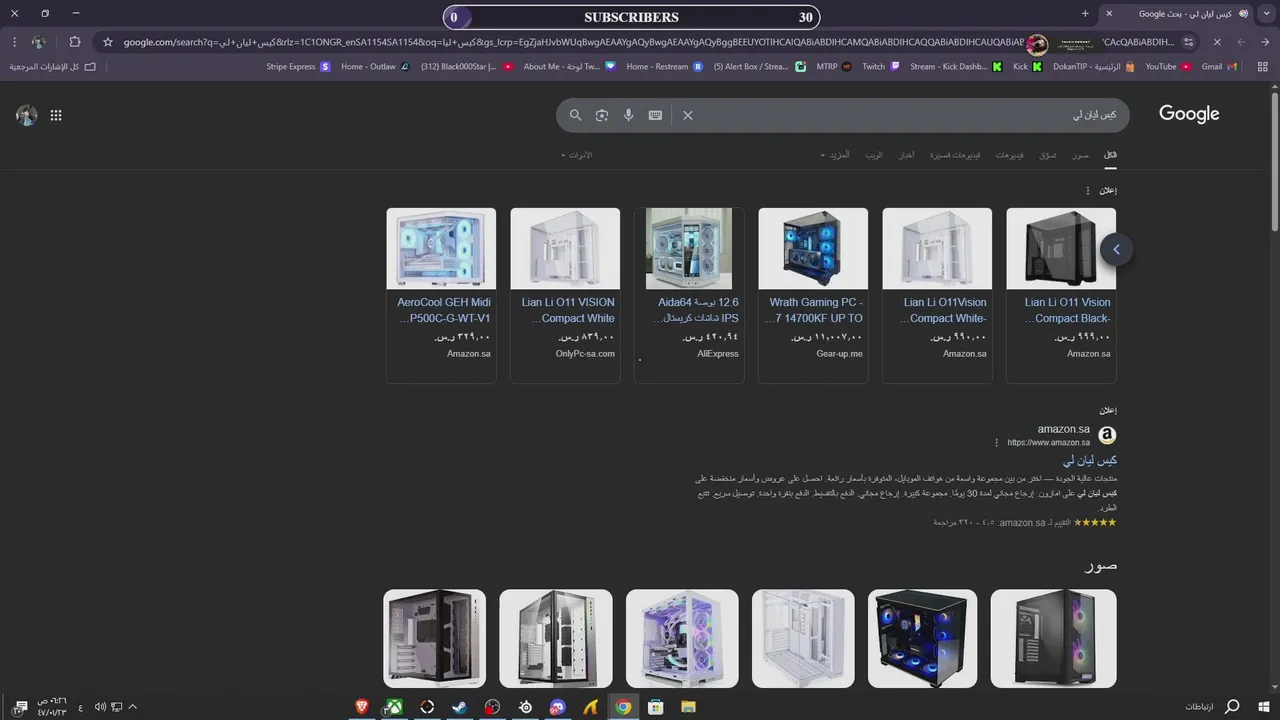The width and height of the screenshot is (1280, 720).
Task: Open the amazon.sa ad options menu
Action: (x=996, y=442)
